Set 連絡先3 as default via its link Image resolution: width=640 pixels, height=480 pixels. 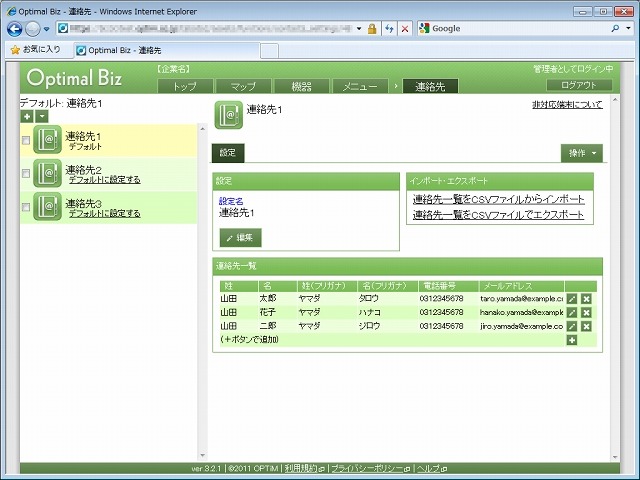(104, 213)
